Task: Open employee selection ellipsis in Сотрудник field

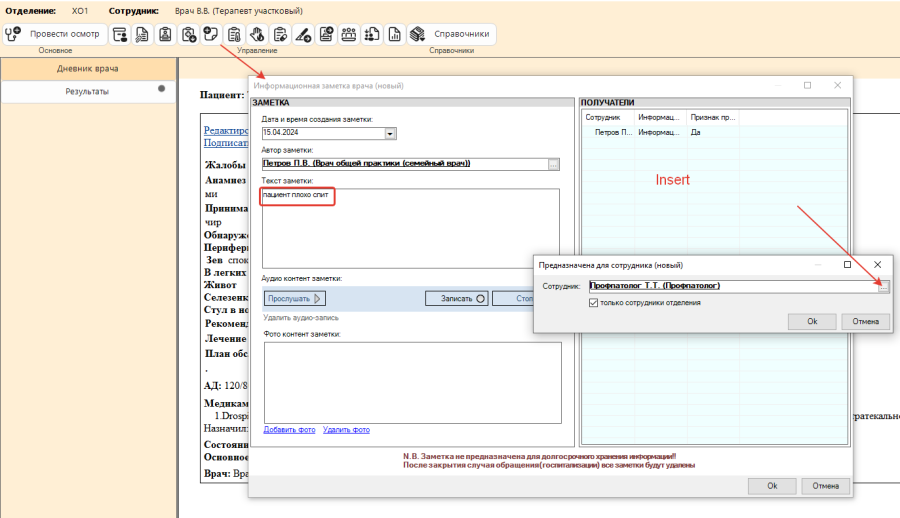Action: tap(884, 287)
